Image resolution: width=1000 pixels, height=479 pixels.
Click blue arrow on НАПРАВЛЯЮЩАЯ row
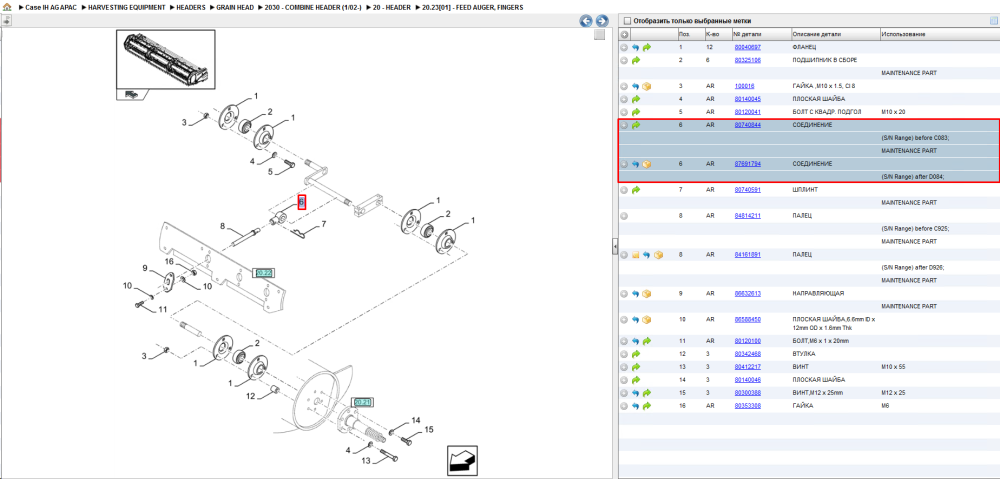(636, 293)
